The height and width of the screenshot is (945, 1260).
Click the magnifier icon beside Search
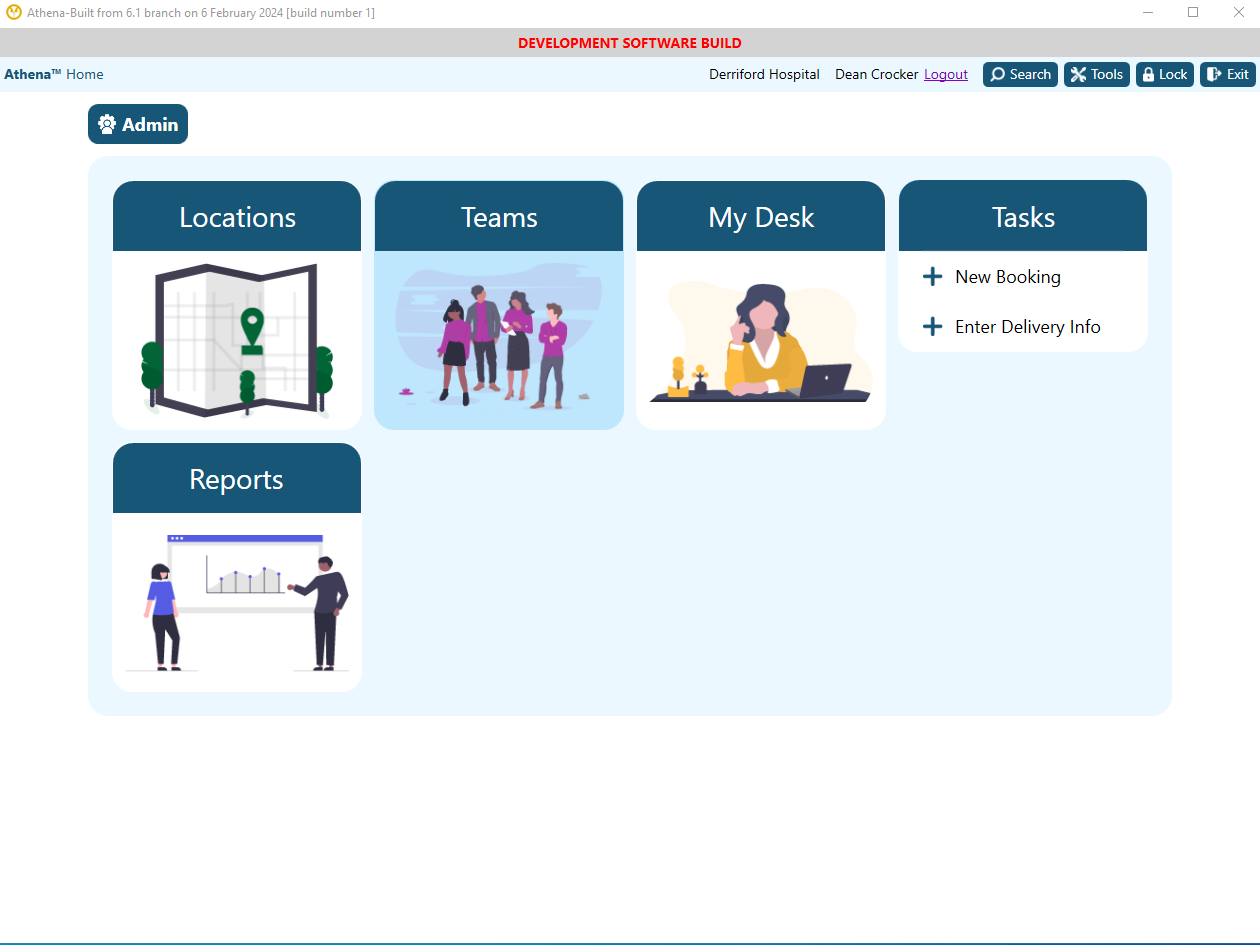point(997,75)
